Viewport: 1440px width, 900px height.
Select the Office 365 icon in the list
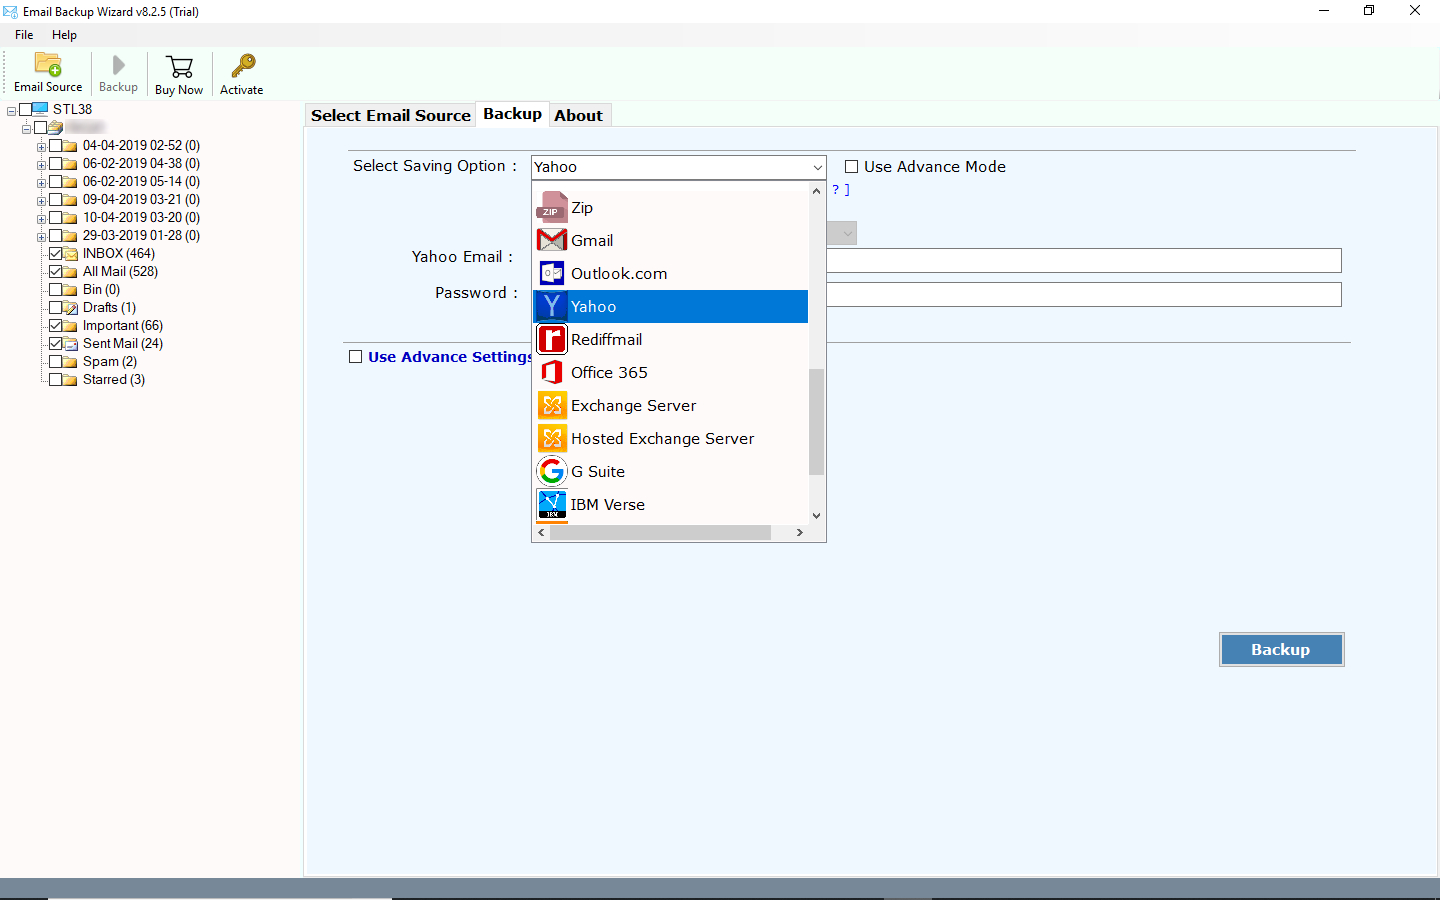point(552,372)
